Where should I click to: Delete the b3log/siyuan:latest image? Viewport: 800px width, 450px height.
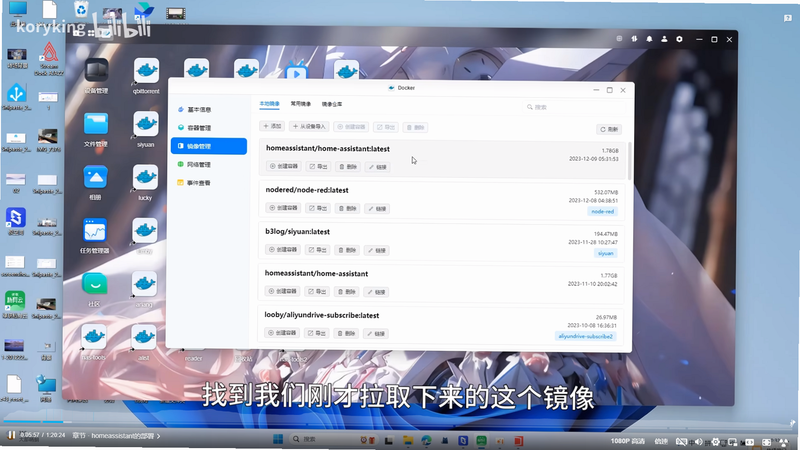click(x=347, y=250)
